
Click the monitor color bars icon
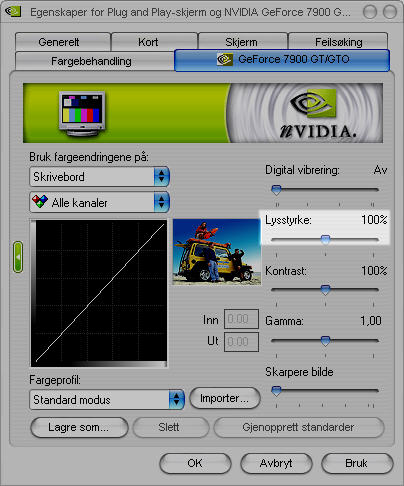pos(82,114)
